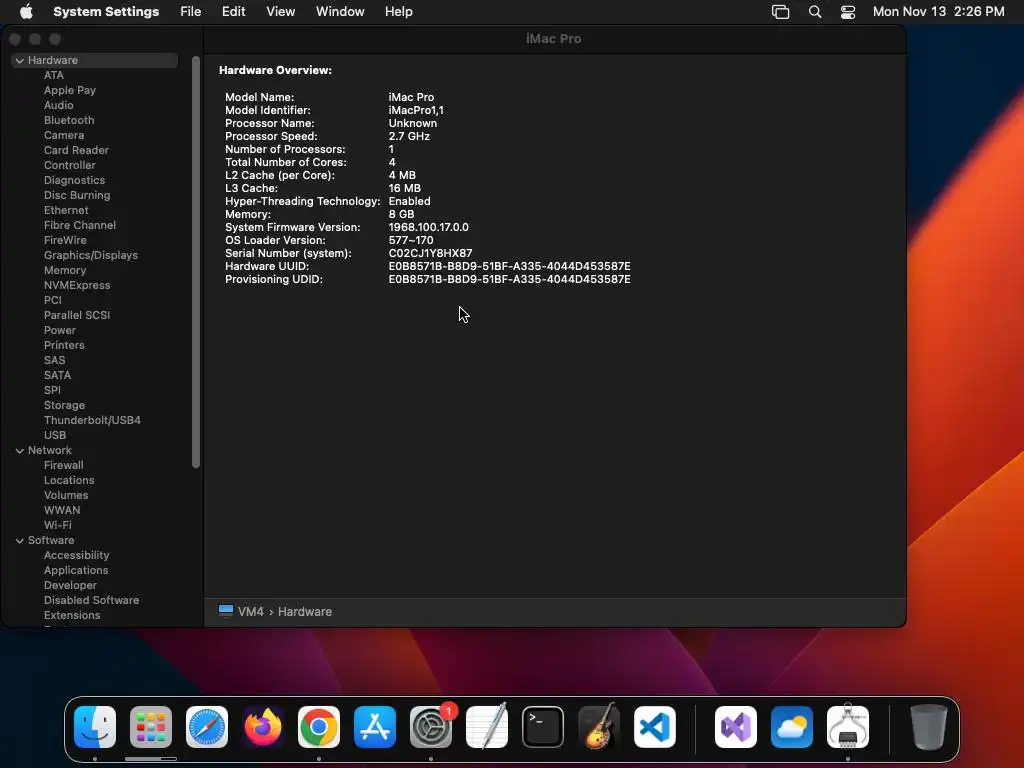Select Graphics/Displays in the sidebar
The width and height of the screenshot is (1024, 768).
click(91, 255)
